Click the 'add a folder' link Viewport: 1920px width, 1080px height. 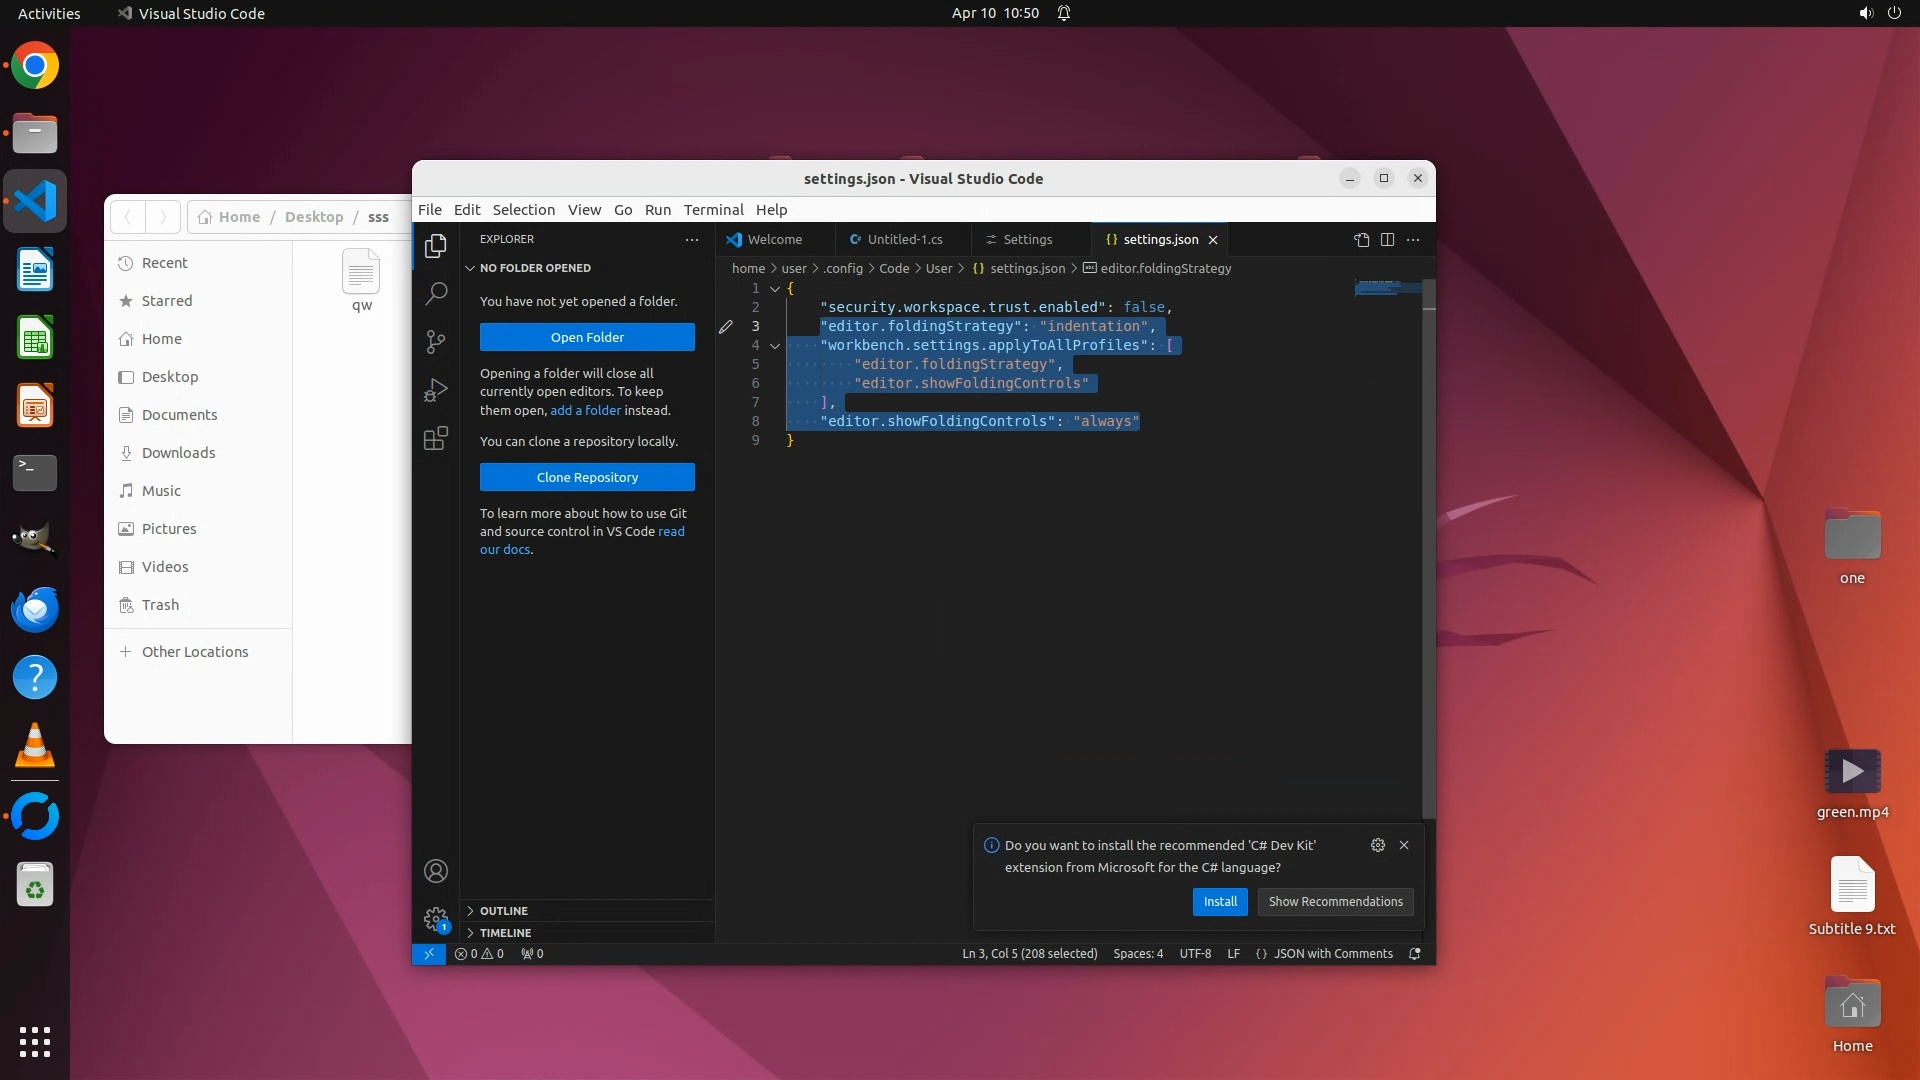(x=585, y=411)
